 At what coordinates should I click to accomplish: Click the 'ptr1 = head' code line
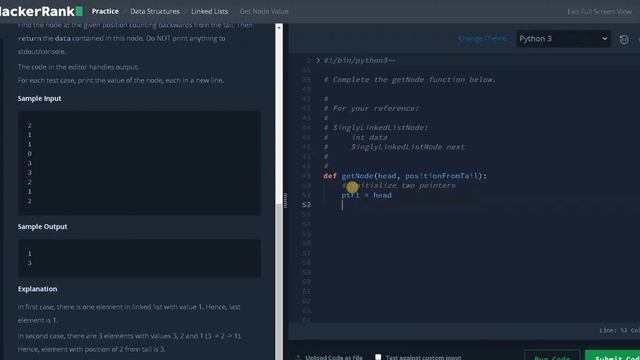click(x=366, y=195)
